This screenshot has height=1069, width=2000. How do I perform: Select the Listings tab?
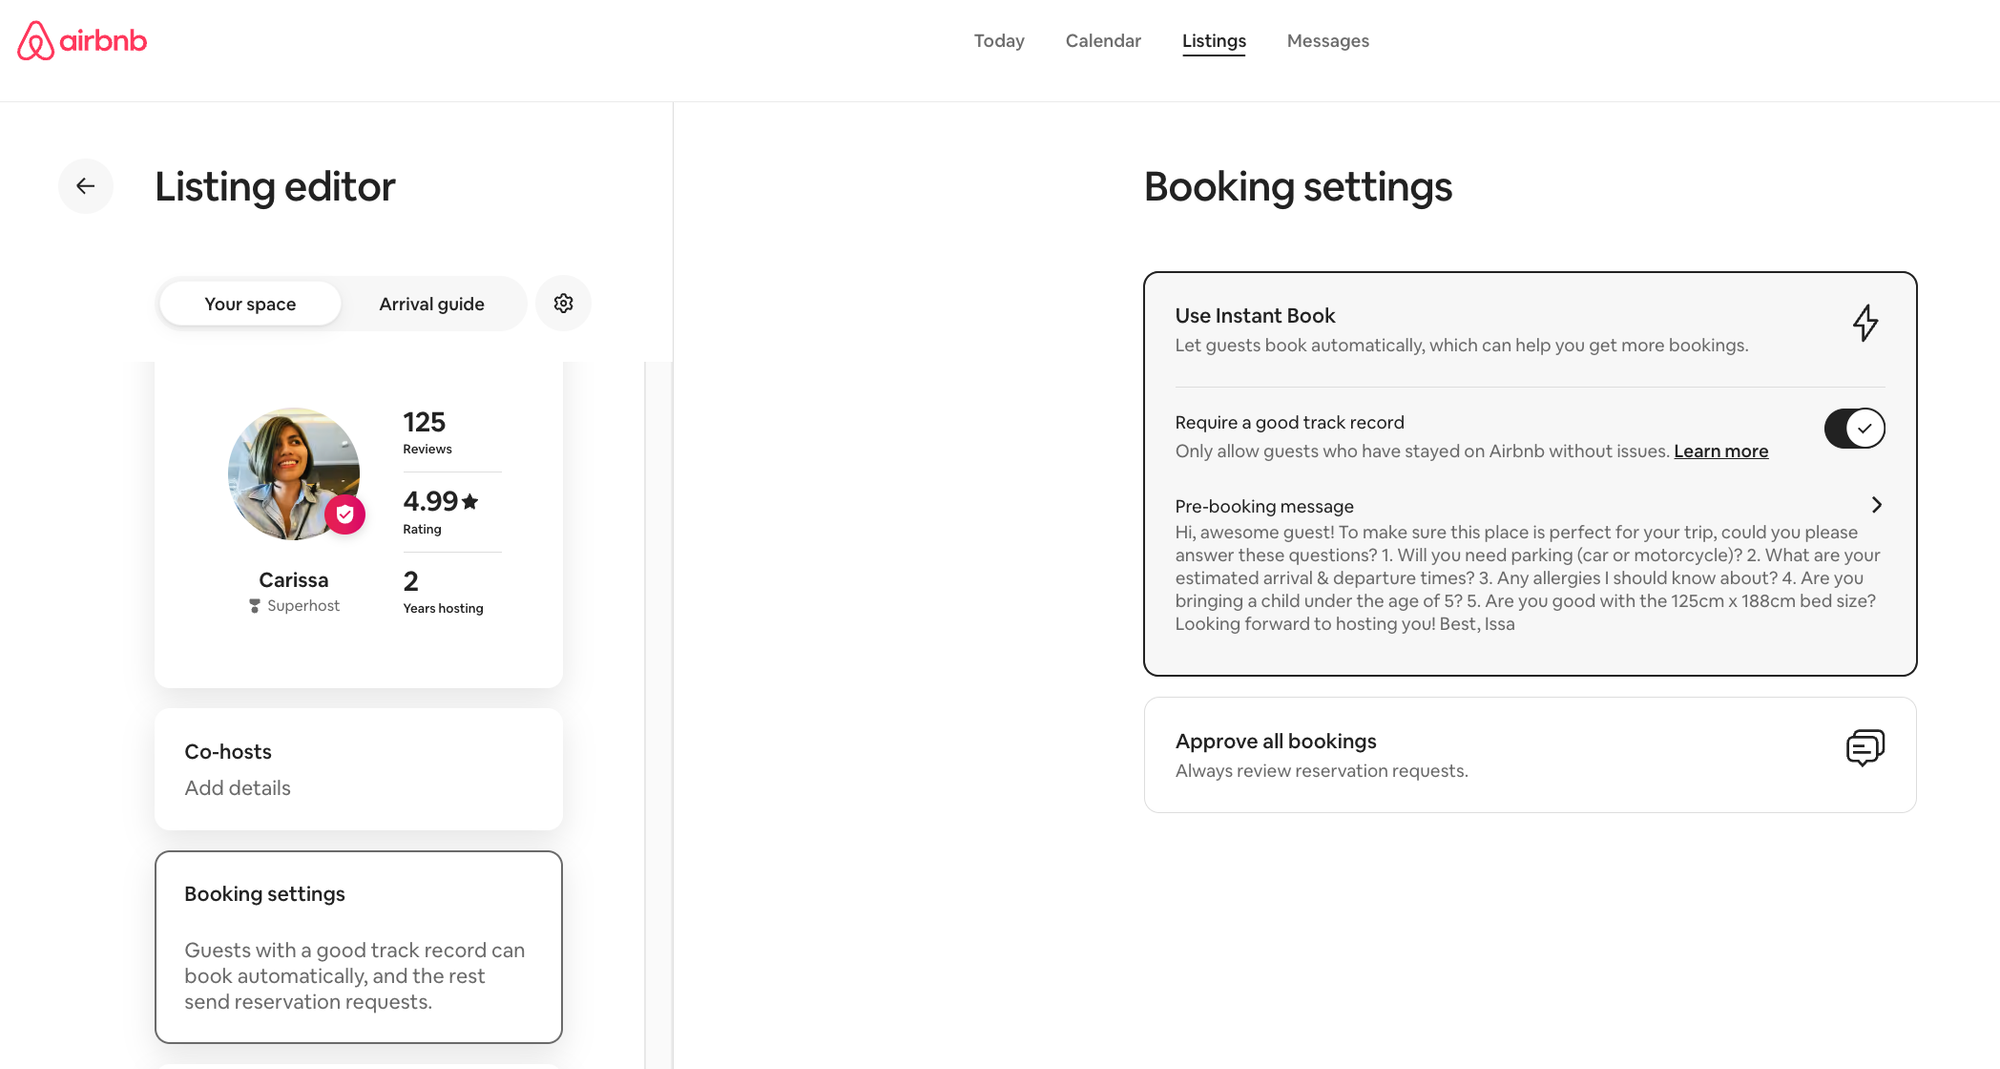click(1214, 41)
